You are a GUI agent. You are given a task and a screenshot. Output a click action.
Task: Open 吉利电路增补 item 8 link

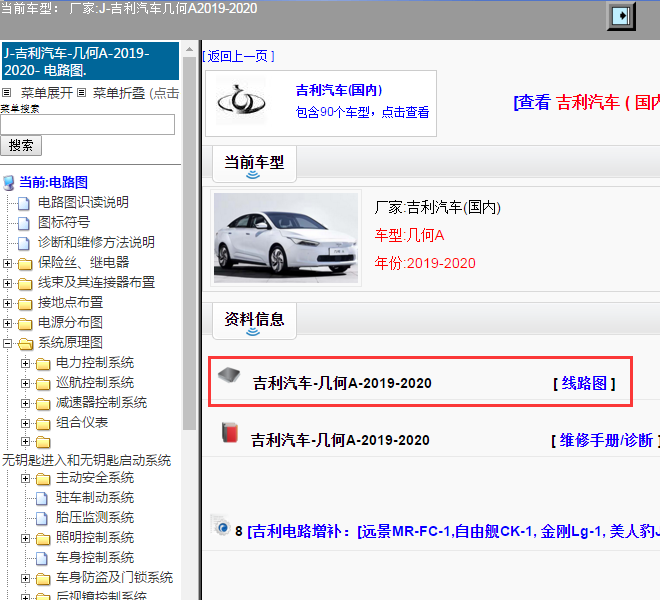tap(452, 531)
